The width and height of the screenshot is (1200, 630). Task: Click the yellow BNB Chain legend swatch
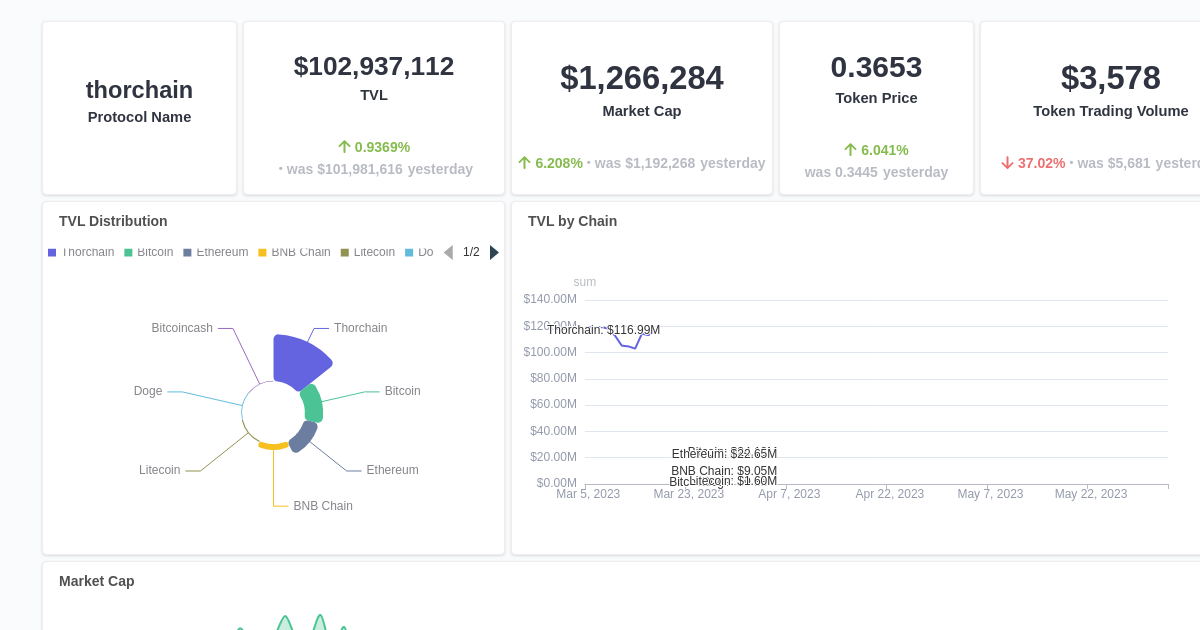pyautogui.click(x=262, y=253)
